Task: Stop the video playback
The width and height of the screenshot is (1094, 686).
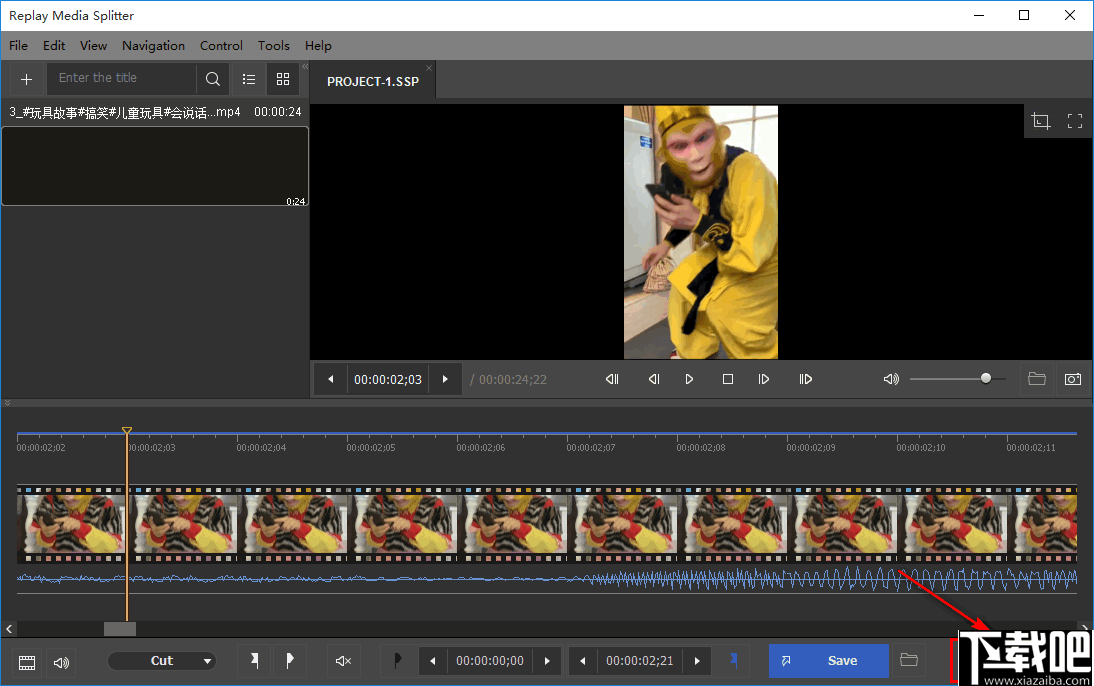Action: [728, 379]
